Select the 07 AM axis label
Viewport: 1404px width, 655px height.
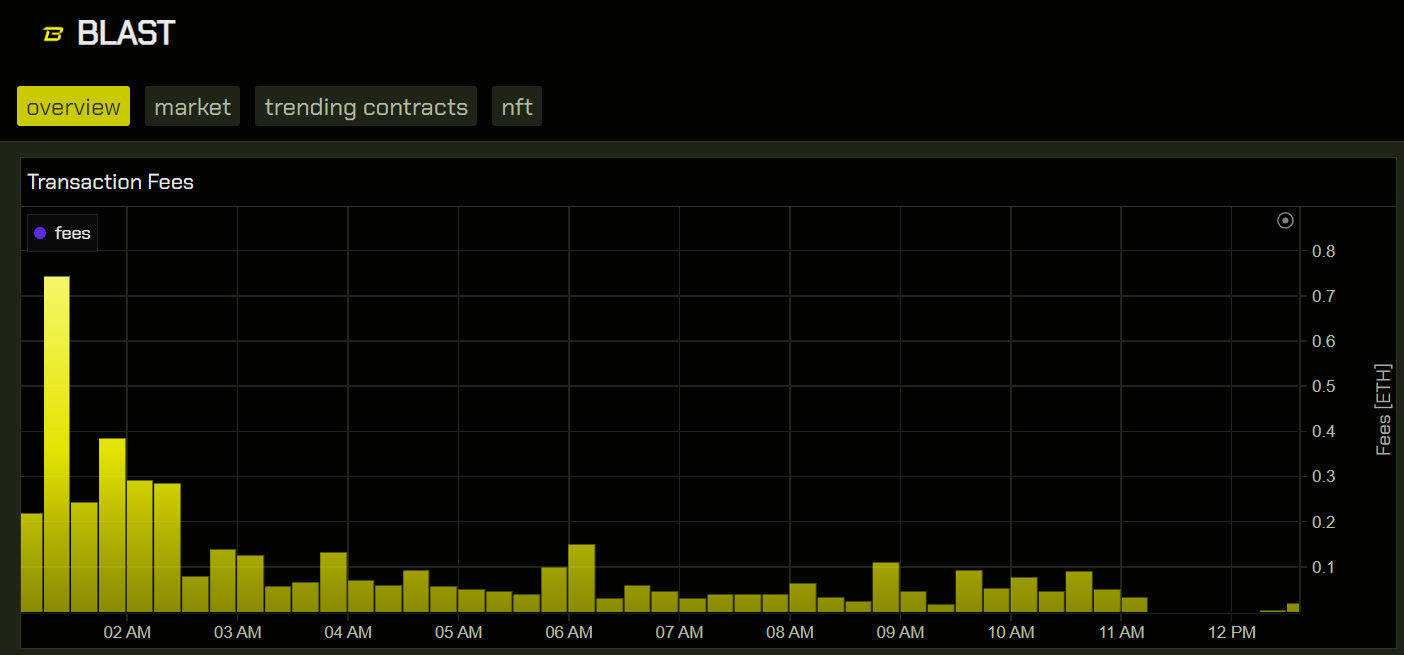[x=679, y=633]
